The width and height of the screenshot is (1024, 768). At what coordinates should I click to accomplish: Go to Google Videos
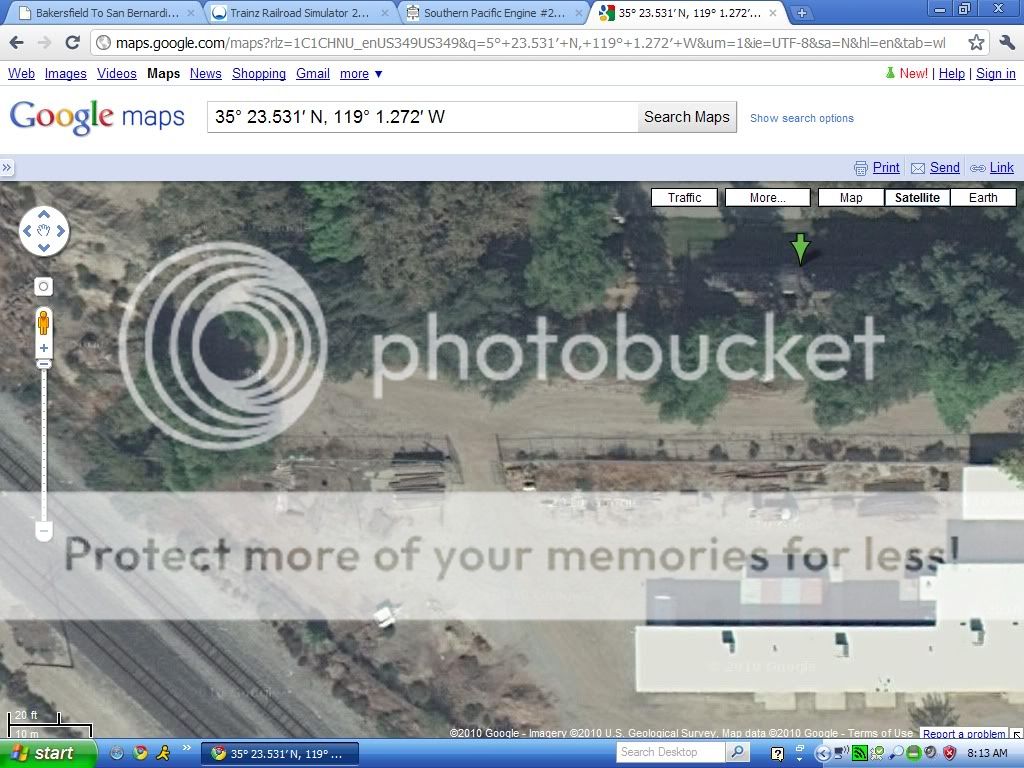[116, 74]
